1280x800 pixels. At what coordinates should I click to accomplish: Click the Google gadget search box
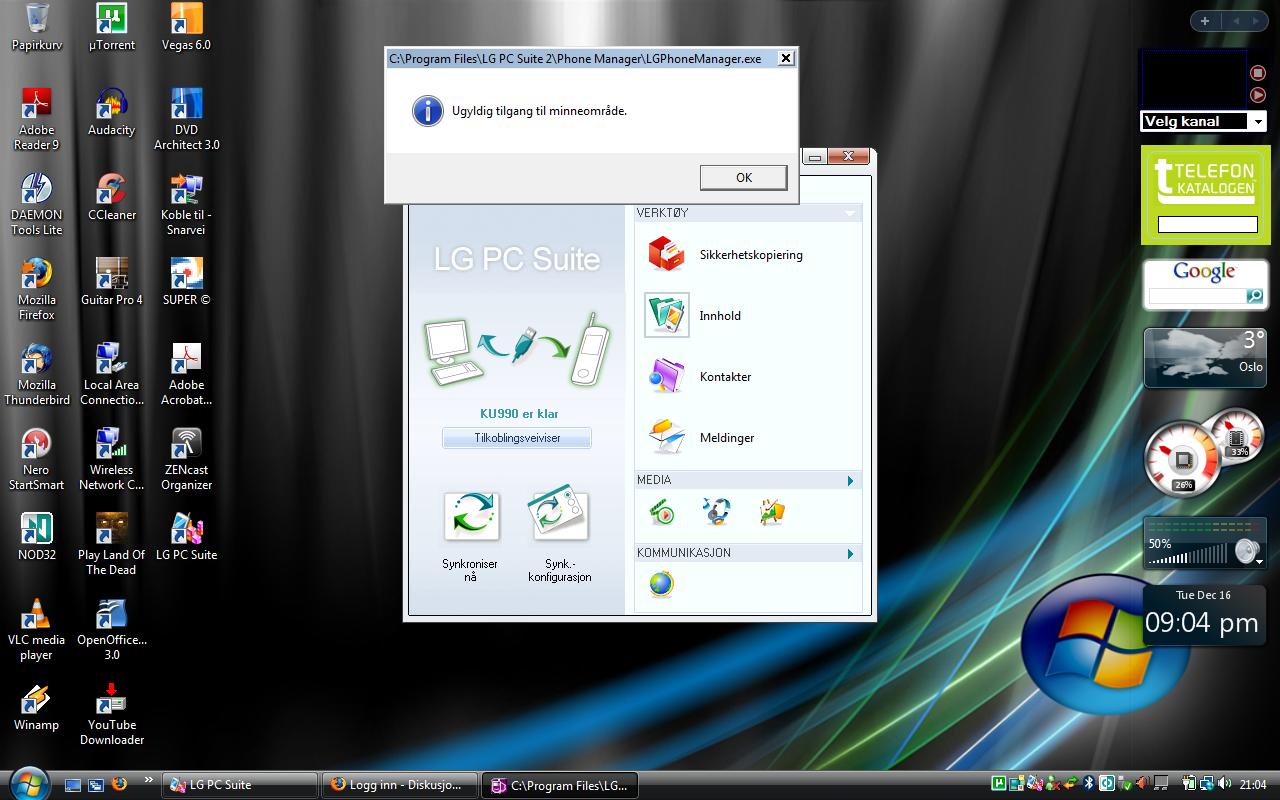pyautogui.click(x=1197, y=296)
